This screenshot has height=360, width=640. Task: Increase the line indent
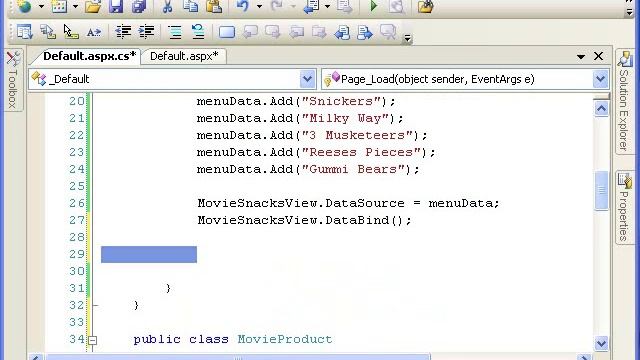146,32
